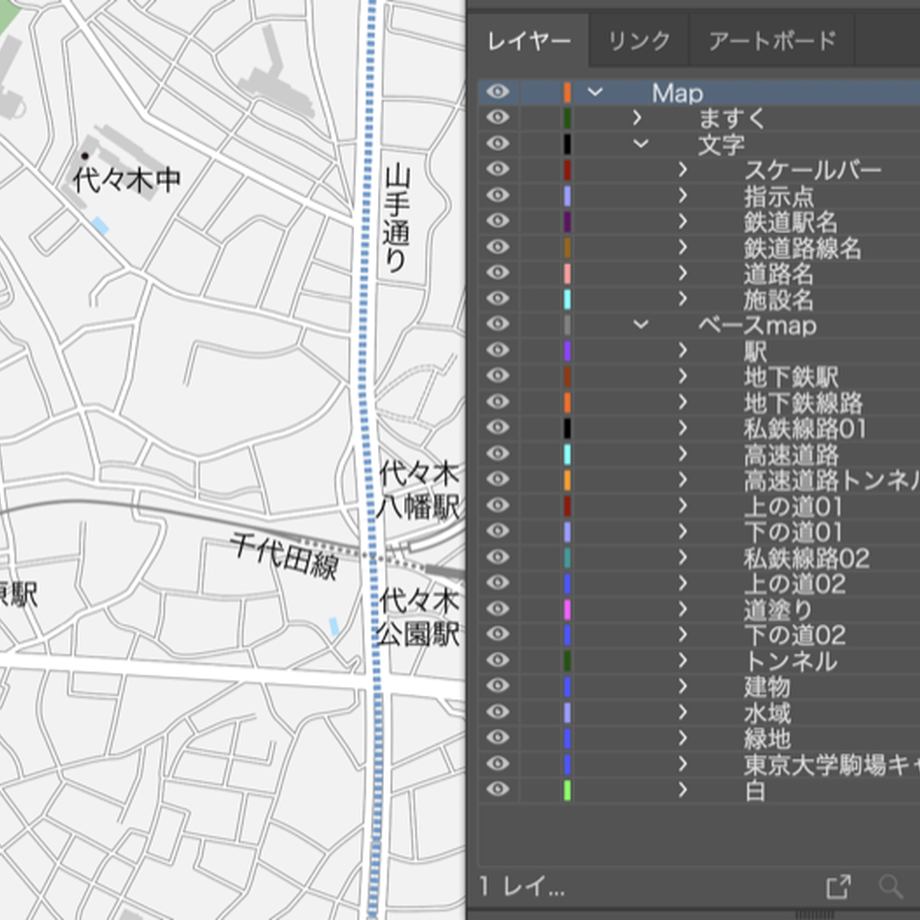The width and height of the screenshot is (920, 920).
Task: Toggle eye icon for ベースmap layer
Action: coord(498,324)
